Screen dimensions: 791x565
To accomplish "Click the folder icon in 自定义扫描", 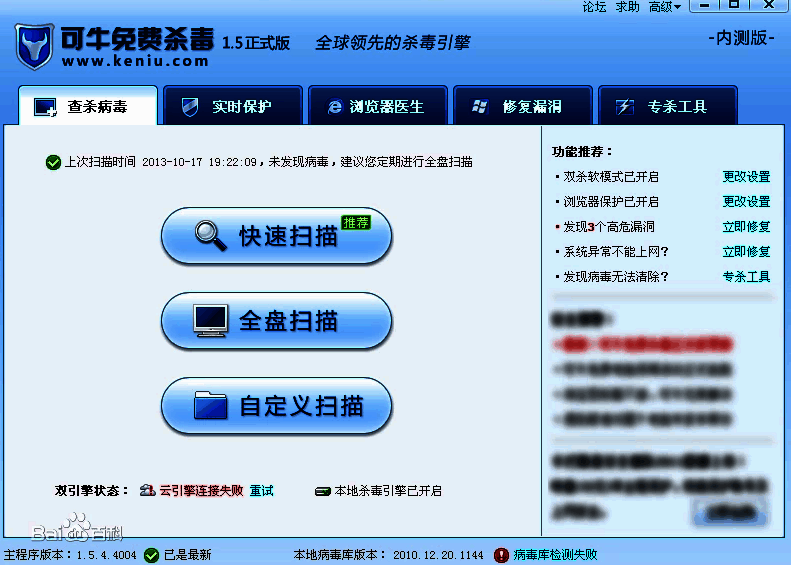I will 210,406.
